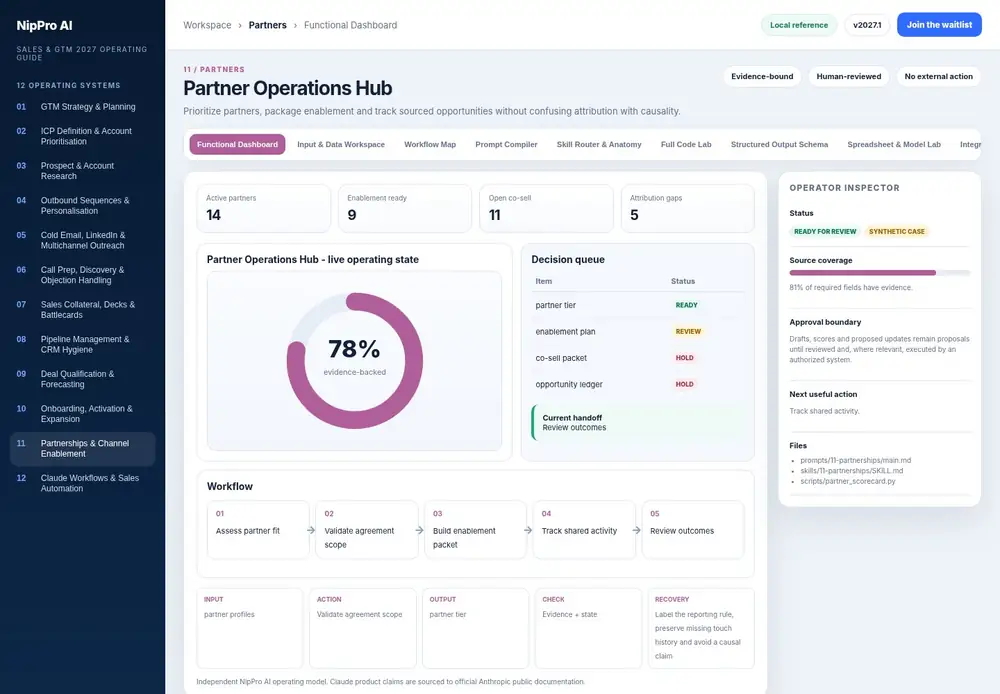Click co-sell packet queue row
Screen dimensions: 1000x694
[638, 358]
